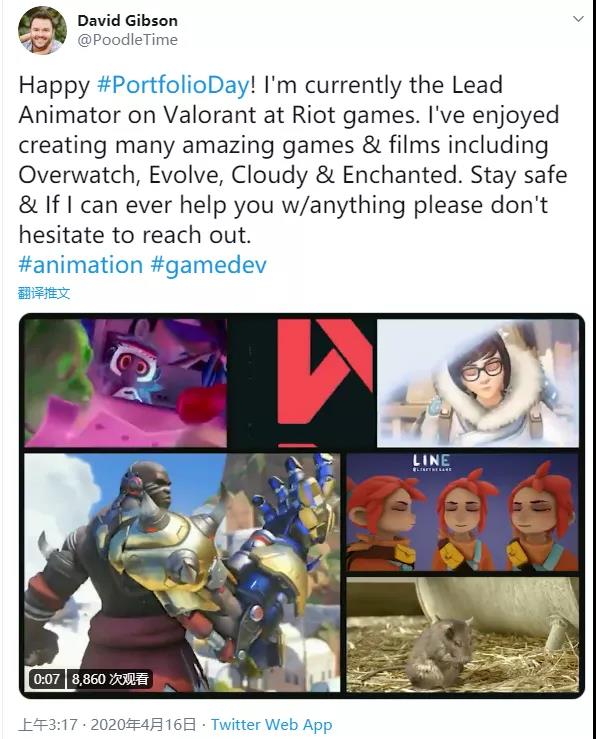The image size is (596, 739).
Task: Open the #animation hashtag
Action: [x=81, y=265]
